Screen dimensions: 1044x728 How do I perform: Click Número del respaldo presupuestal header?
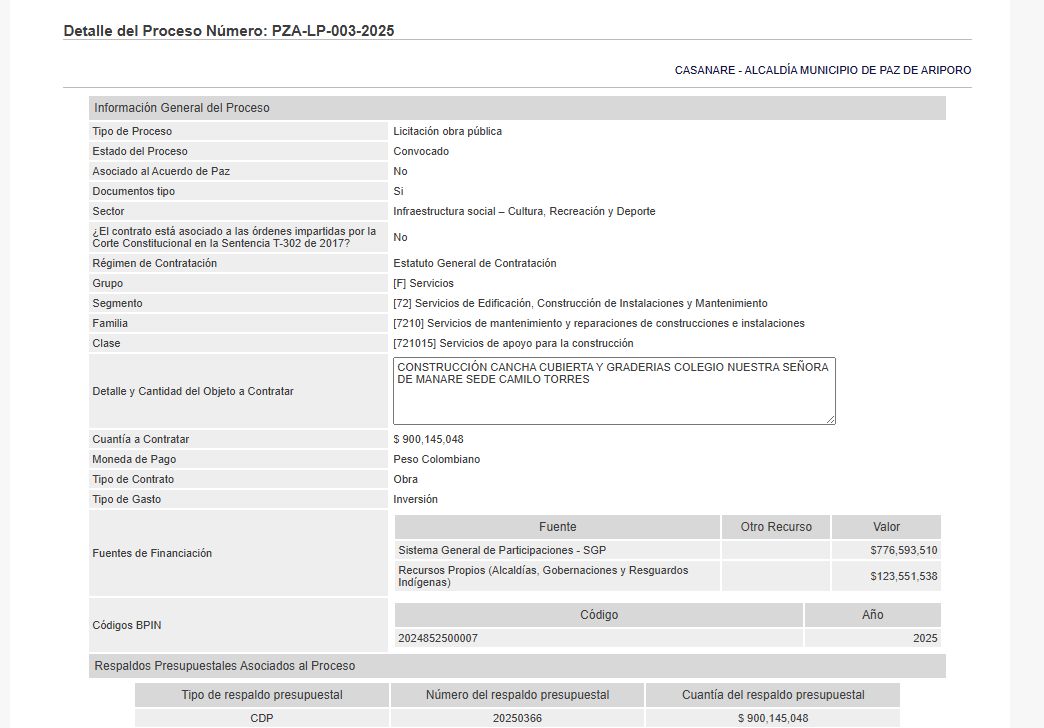(x=517, y=695)
